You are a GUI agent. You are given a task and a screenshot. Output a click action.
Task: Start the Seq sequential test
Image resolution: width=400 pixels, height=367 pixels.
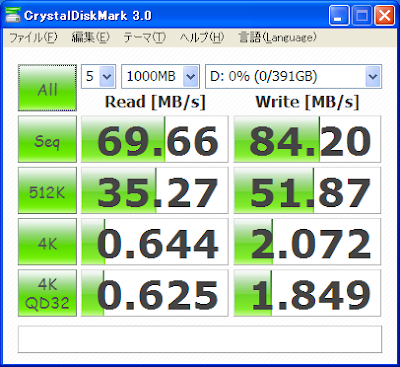pyautogui.click(x=47, y=139)
